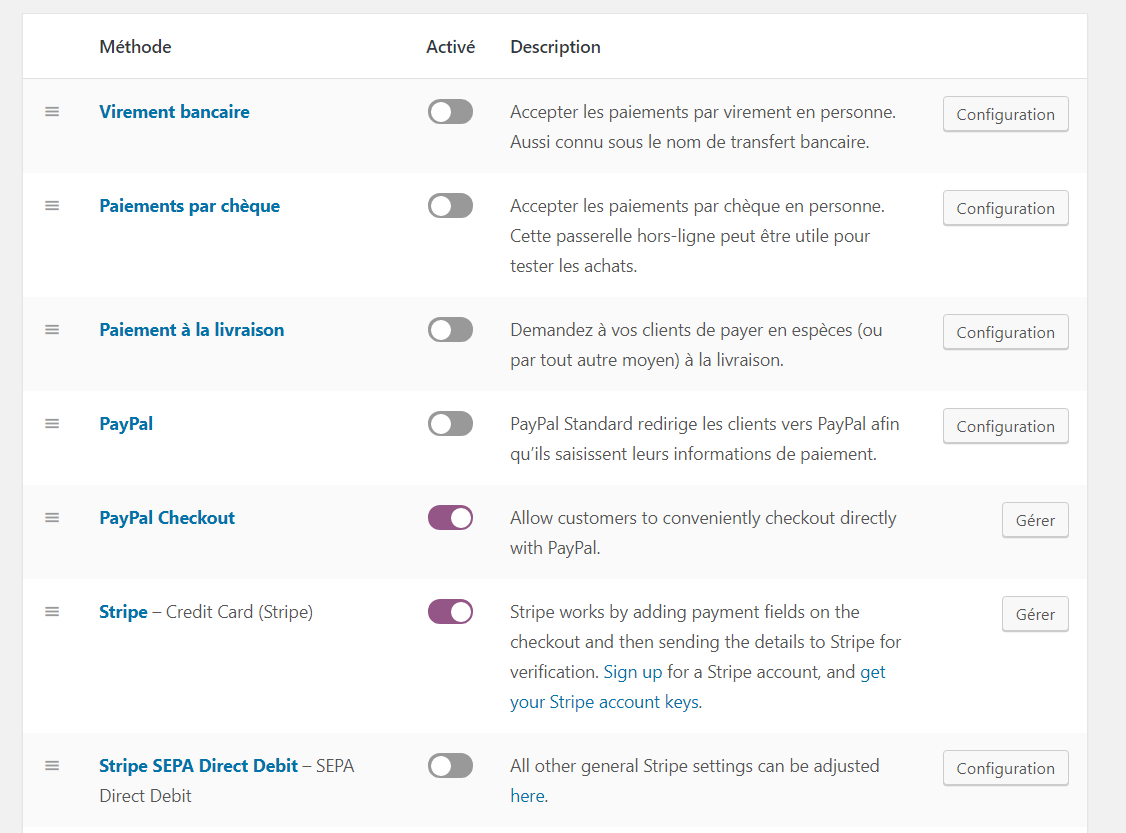Open the Stripe SEPA Direct Debit link
This screenshot has height=833, width=1126.
(198, 766)
